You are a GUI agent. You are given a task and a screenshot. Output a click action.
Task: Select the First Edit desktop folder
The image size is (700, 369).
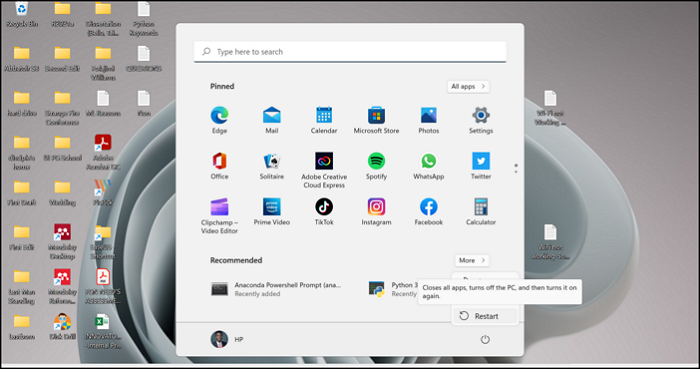(x=21, y=237)
